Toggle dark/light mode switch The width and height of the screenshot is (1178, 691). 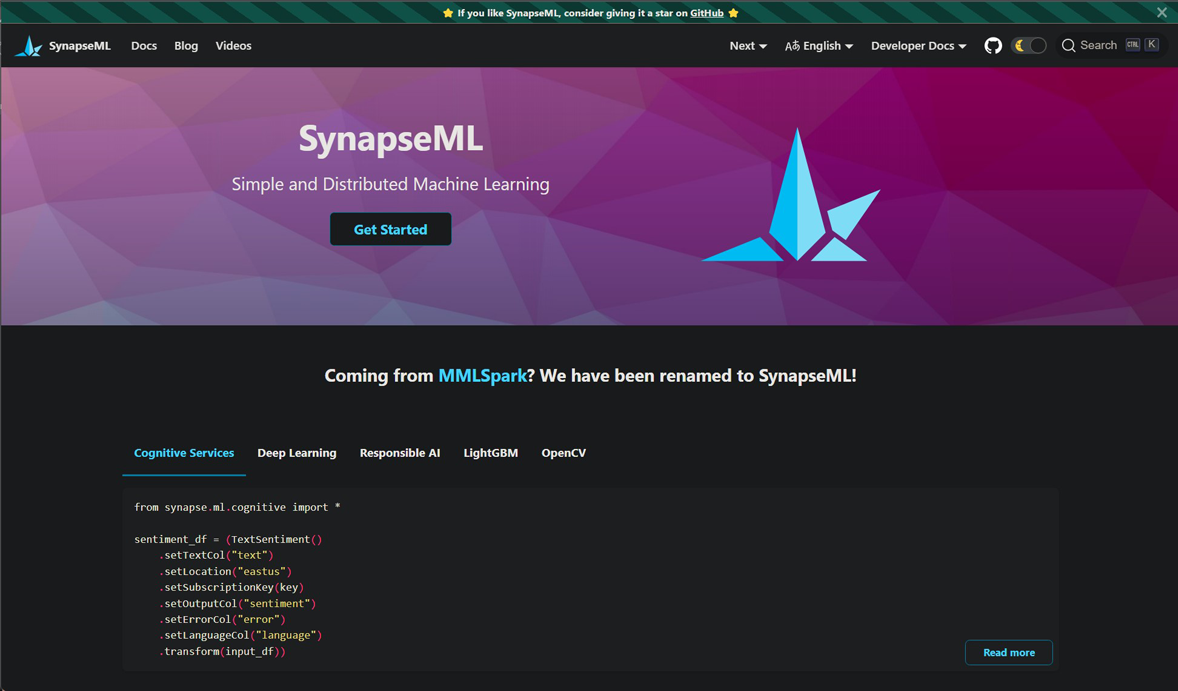(x=1028, y=46)
